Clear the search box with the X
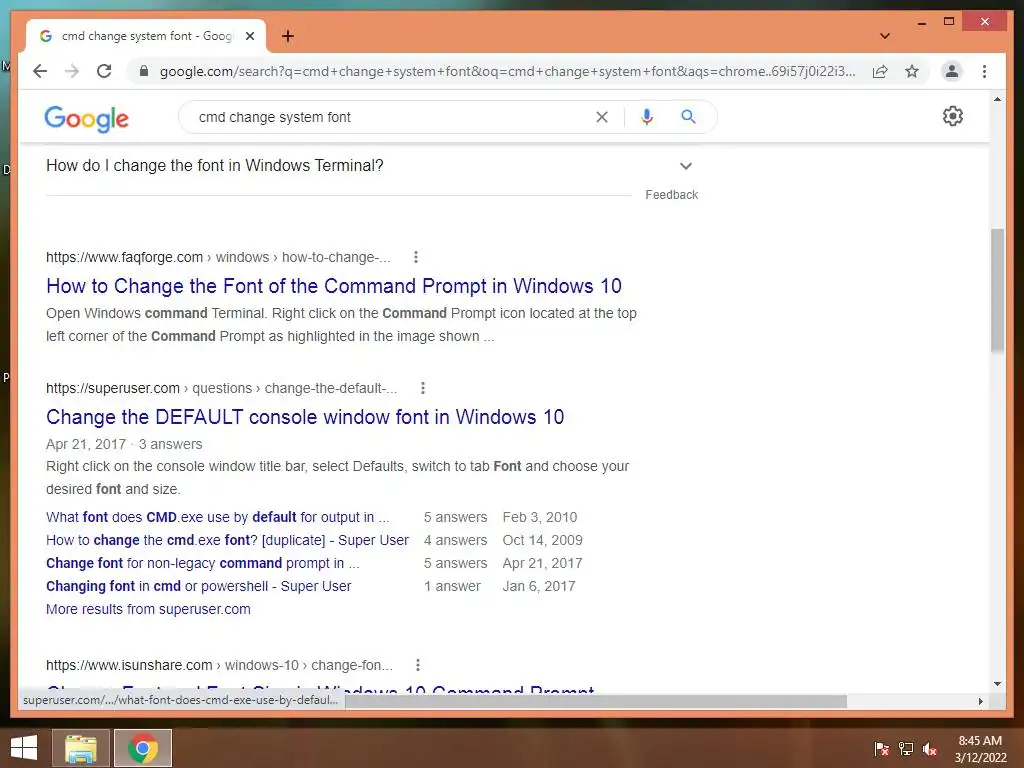 click(601, 117)
